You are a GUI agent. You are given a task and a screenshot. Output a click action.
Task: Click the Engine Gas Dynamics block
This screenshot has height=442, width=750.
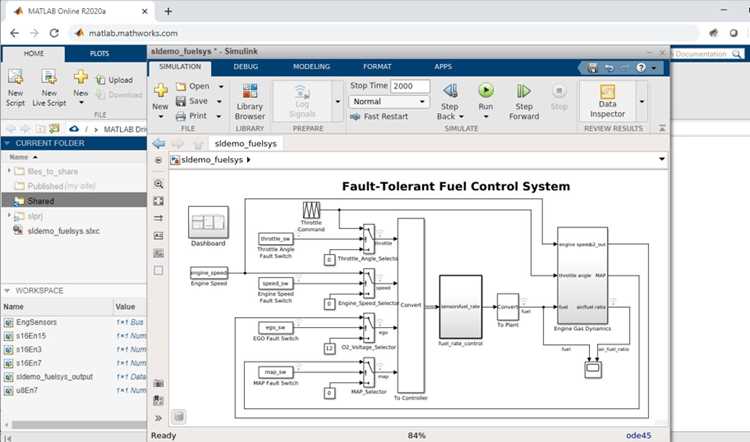tap(582, 276)
